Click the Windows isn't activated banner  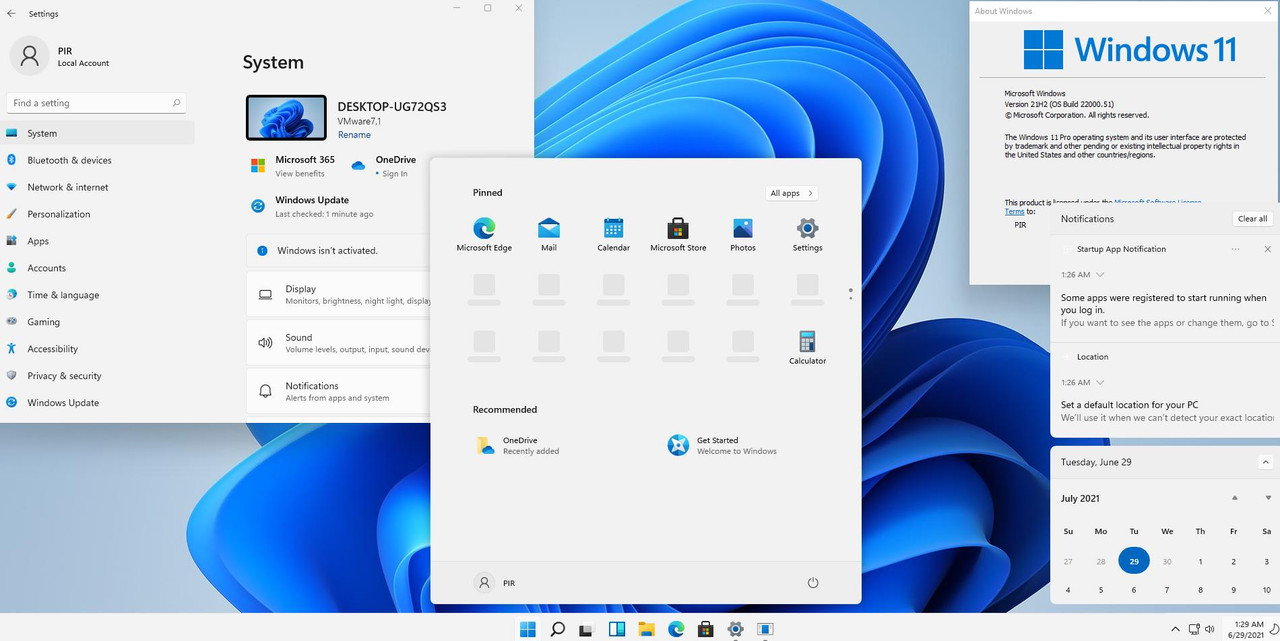pyautogui.click(x=340, y=251)
